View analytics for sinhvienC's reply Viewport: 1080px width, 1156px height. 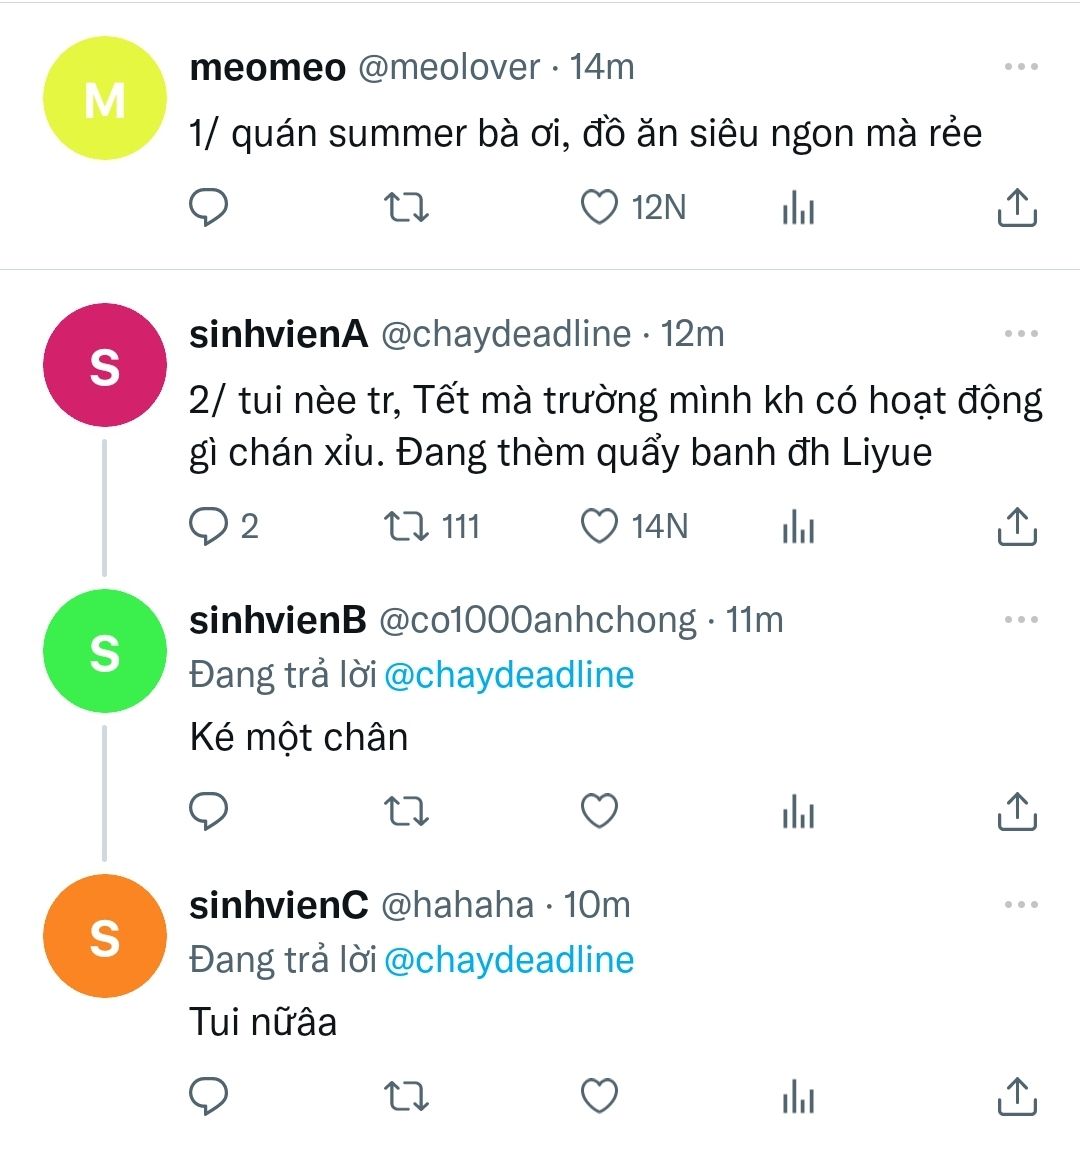click(x=798, y=1097)
